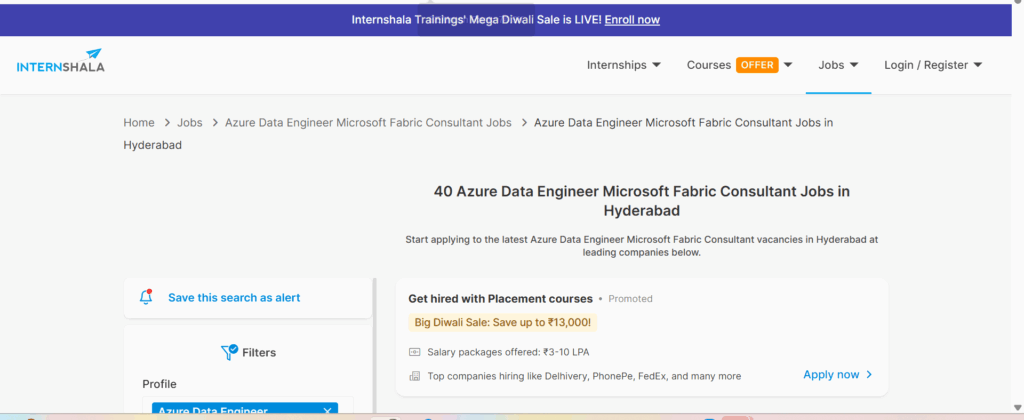
Task: Click the Promoted label
Action: [630, 299]
